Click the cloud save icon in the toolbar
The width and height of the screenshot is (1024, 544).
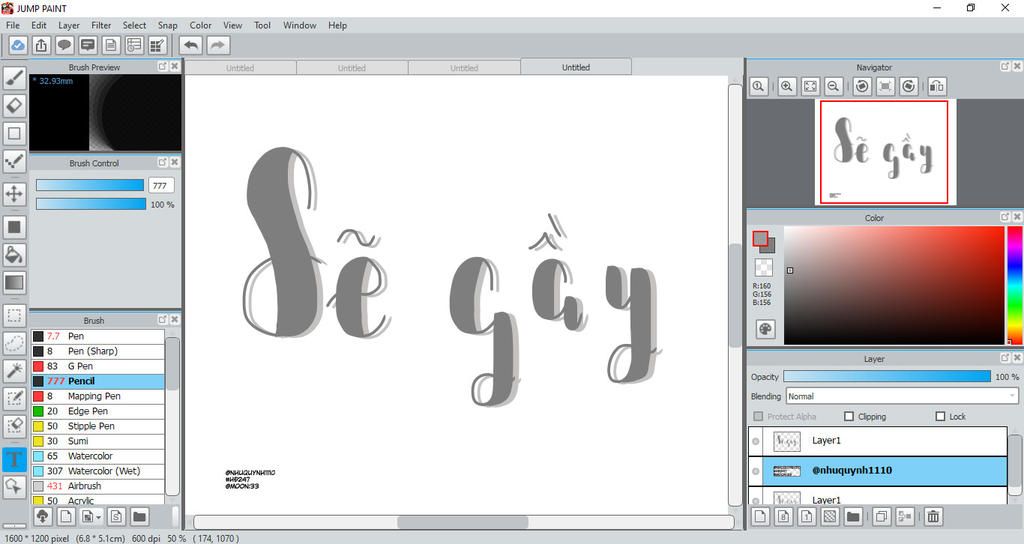tap(18, 45)
